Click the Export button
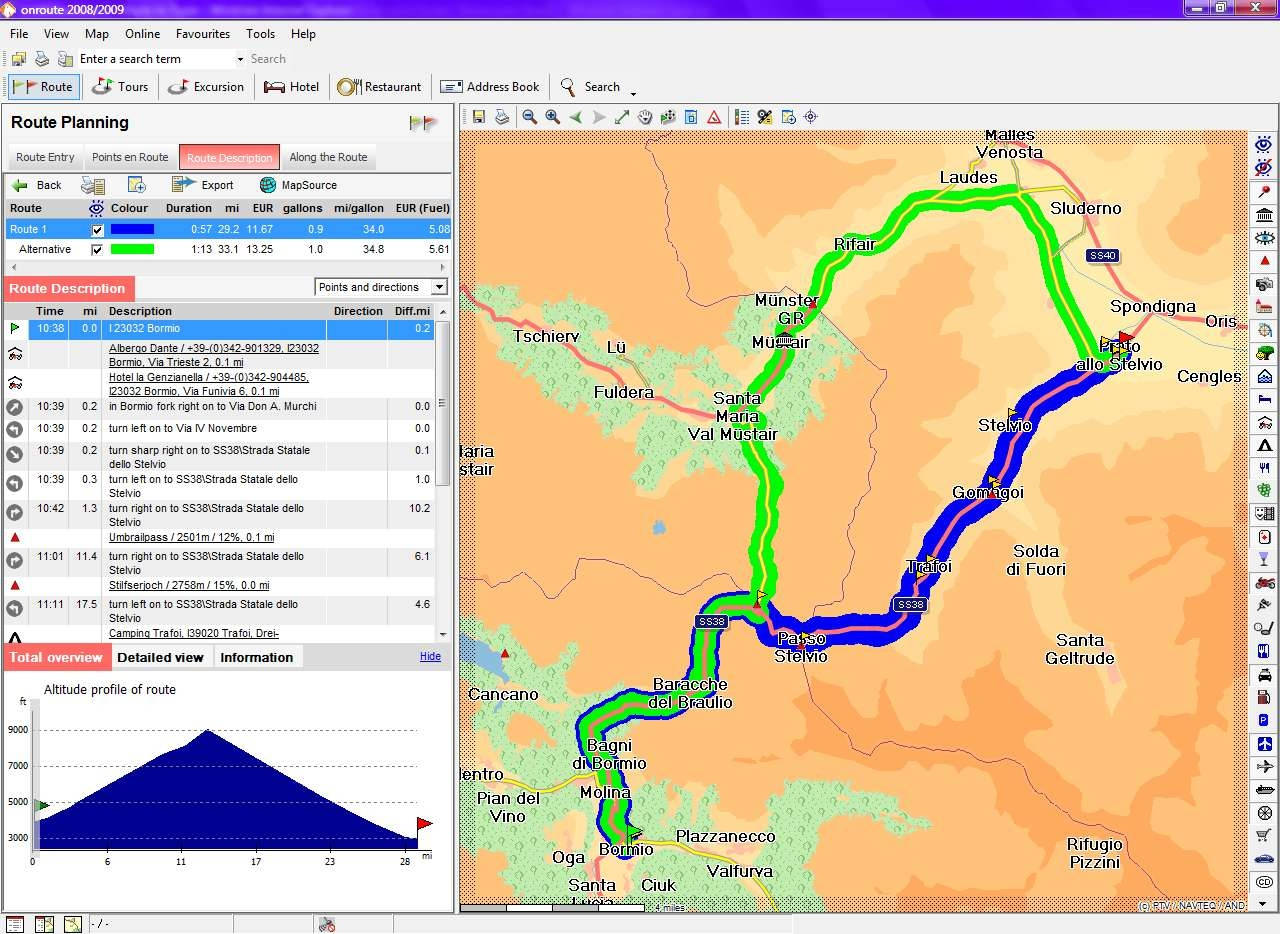This screenshot has height=934, width=1280. [x=203, y=185]
